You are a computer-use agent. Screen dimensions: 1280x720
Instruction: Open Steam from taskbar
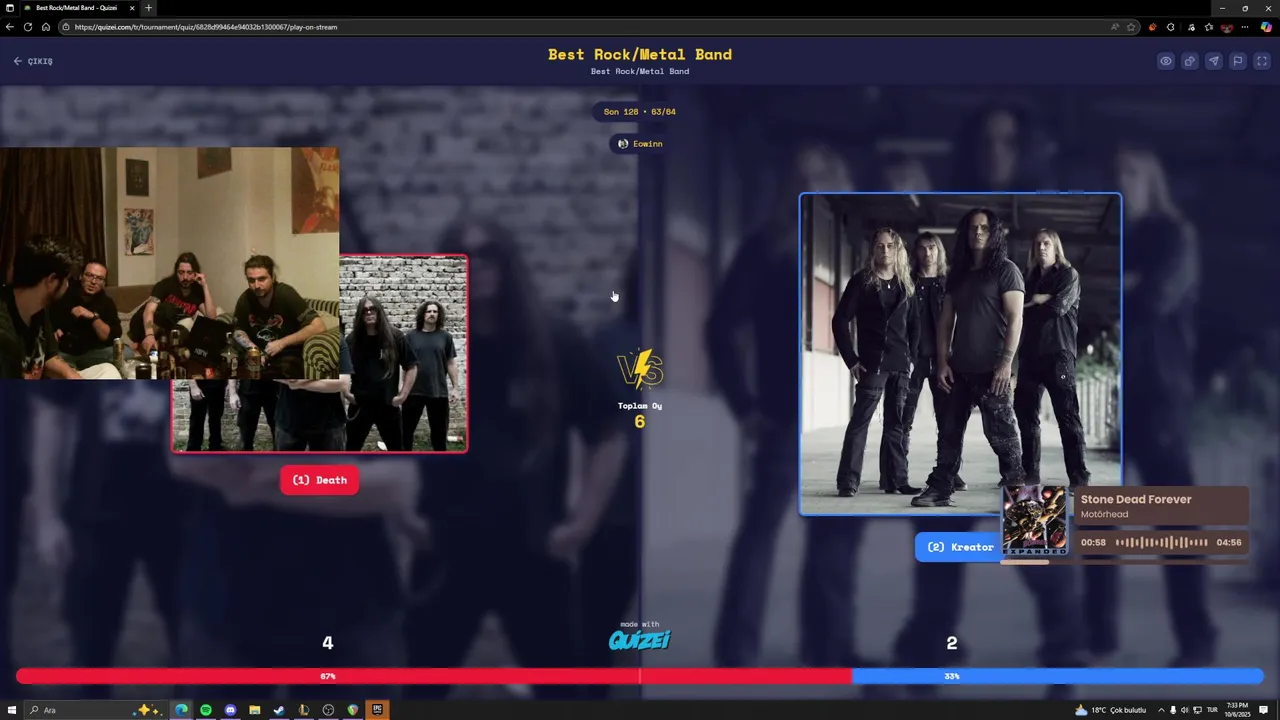[x=279, y=710]
